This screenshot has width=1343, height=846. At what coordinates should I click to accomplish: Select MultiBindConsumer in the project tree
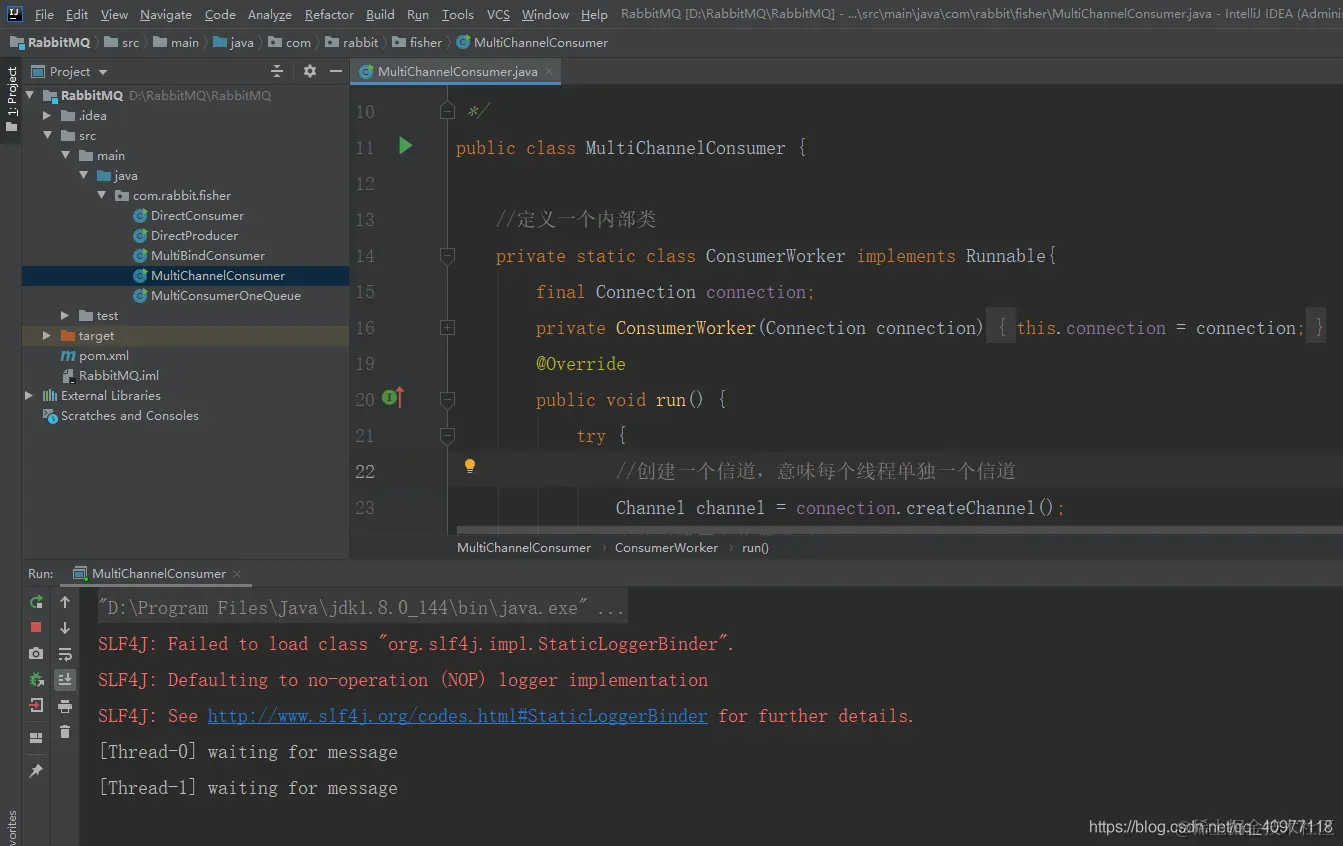pyautogui.click(x=208, y=256)
